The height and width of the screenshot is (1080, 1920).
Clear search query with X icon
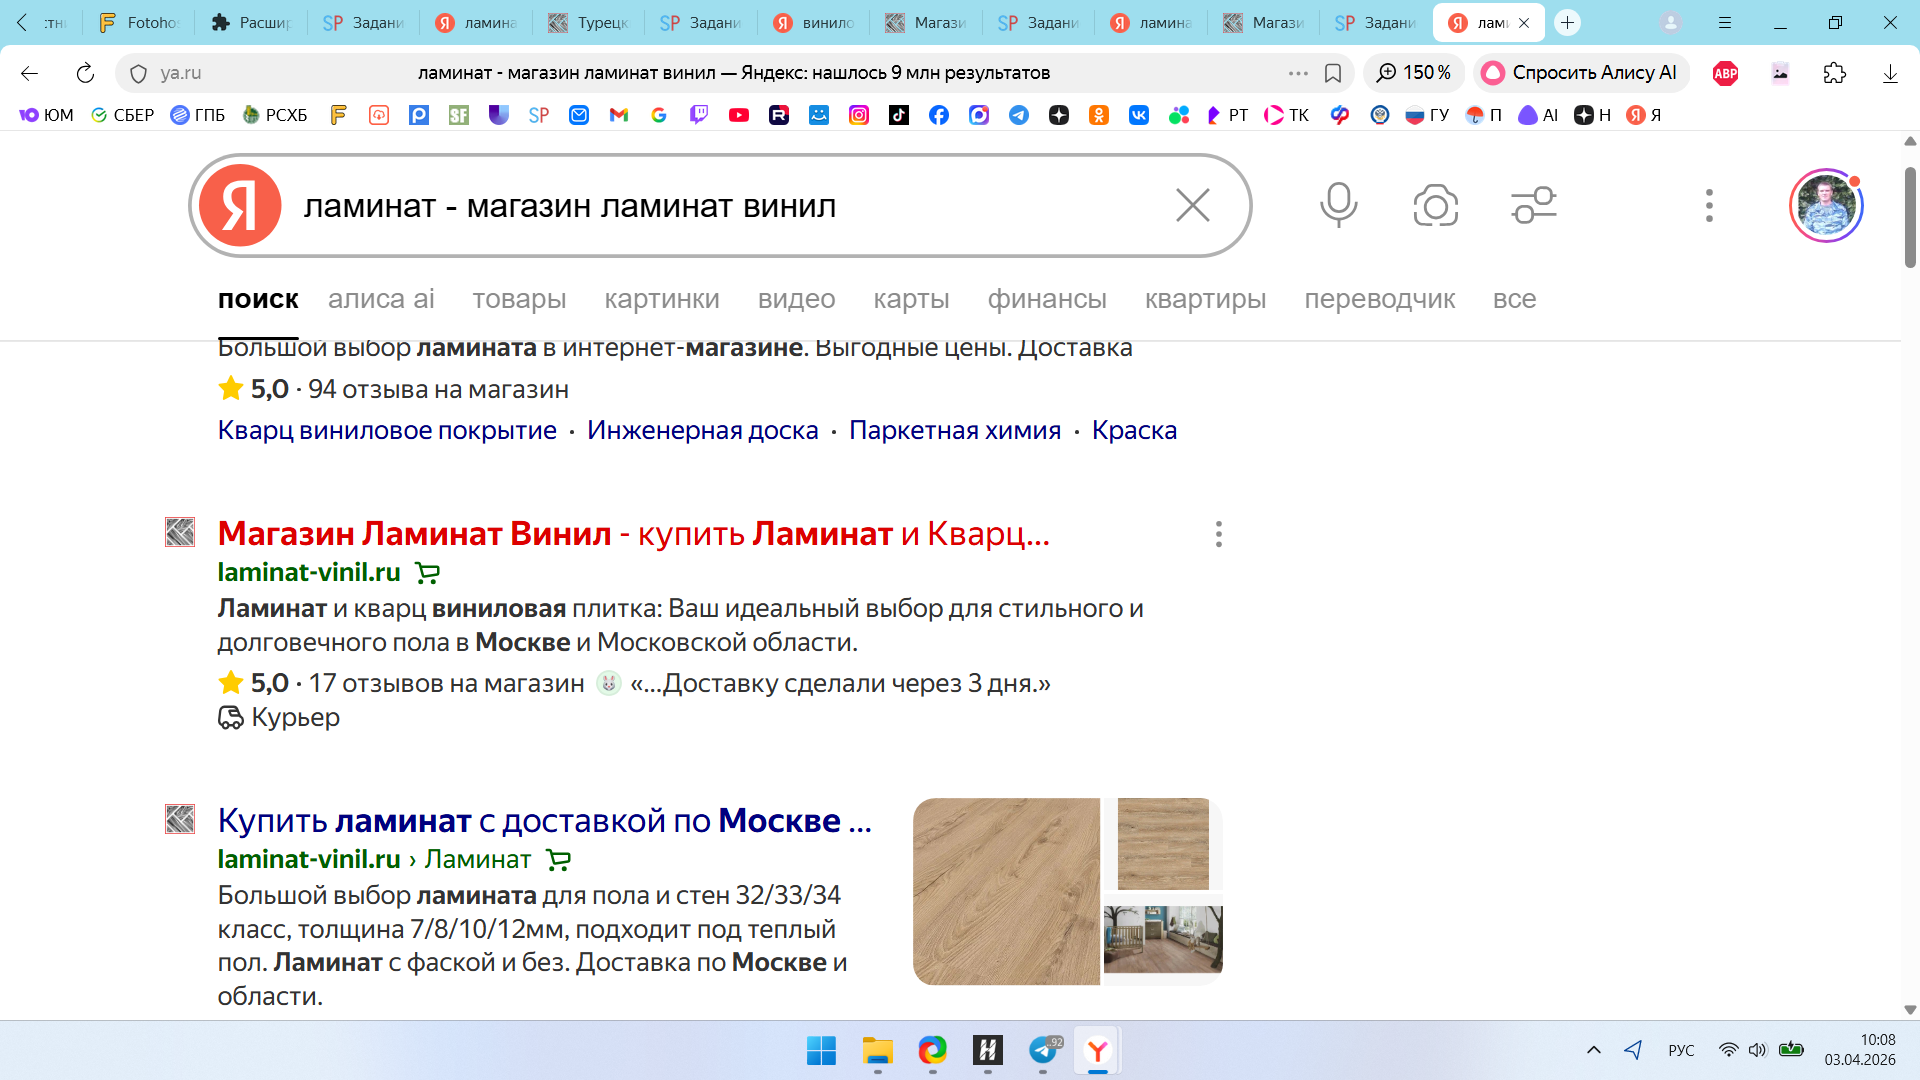(1192, 205)
